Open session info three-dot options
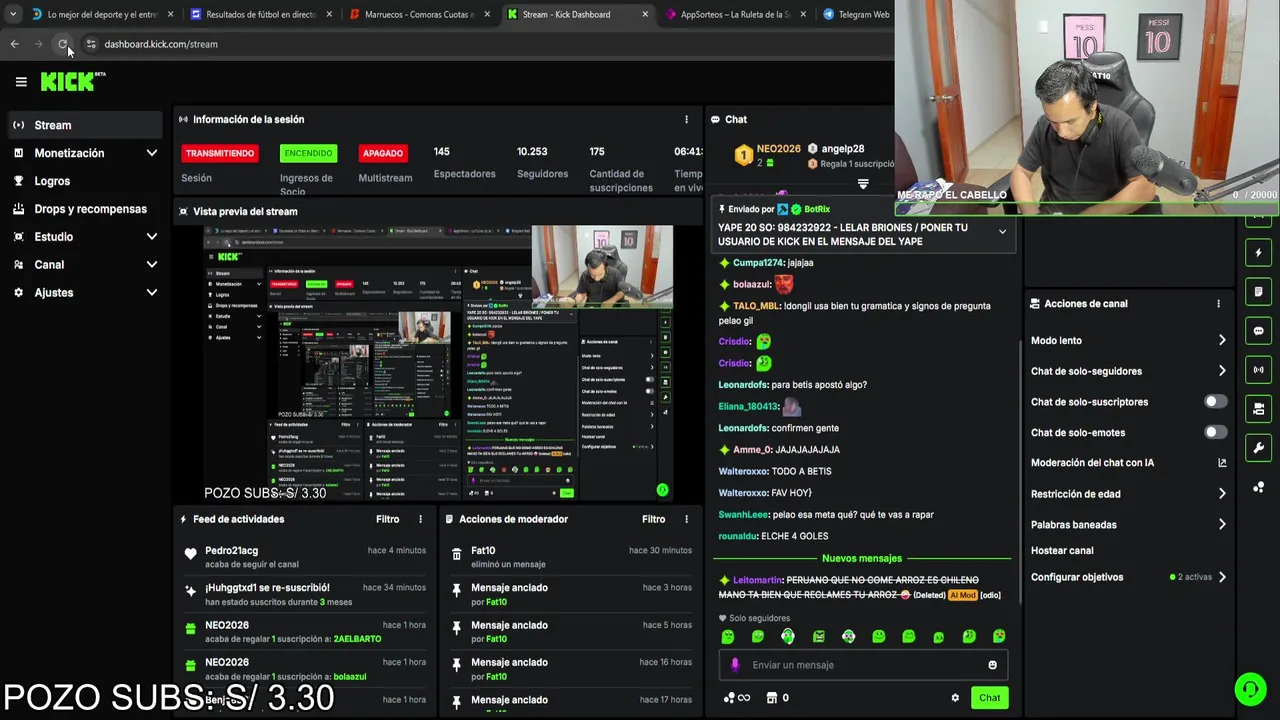This screenshot has height=720, width=1280. click(x=686, y=119)
